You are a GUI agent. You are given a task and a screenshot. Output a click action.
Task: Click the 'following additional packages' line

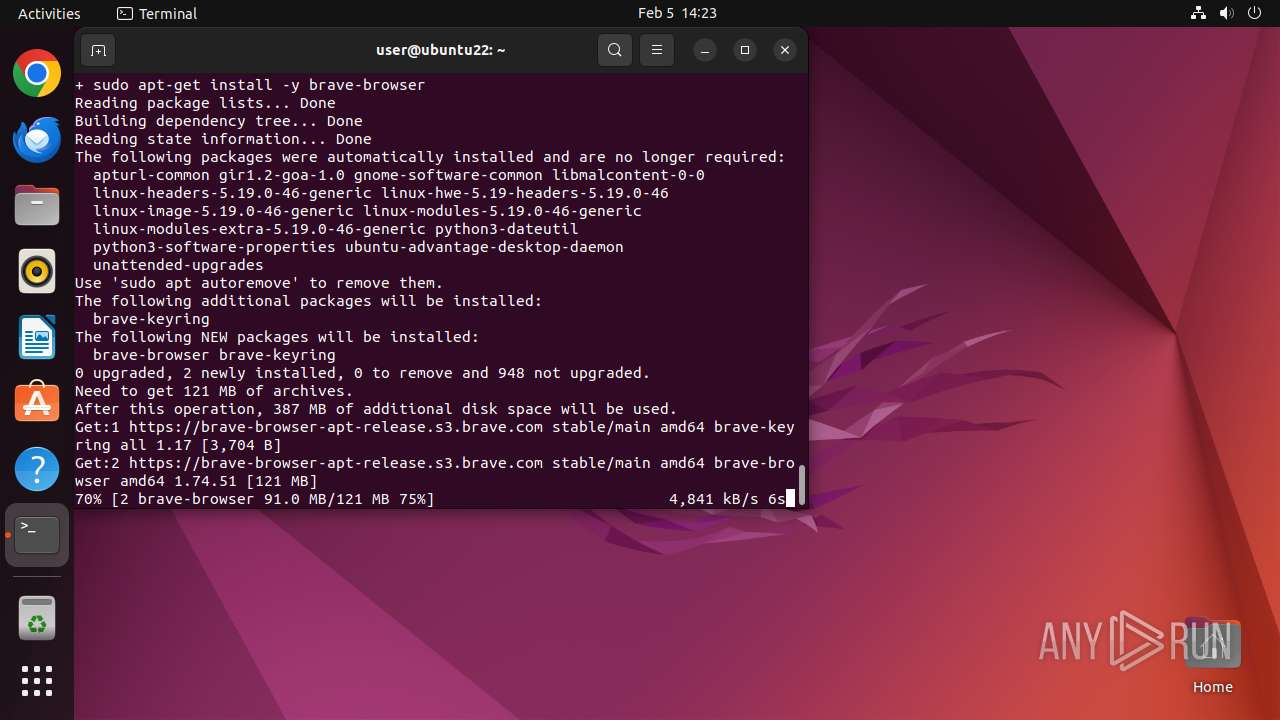coord(309,301)
